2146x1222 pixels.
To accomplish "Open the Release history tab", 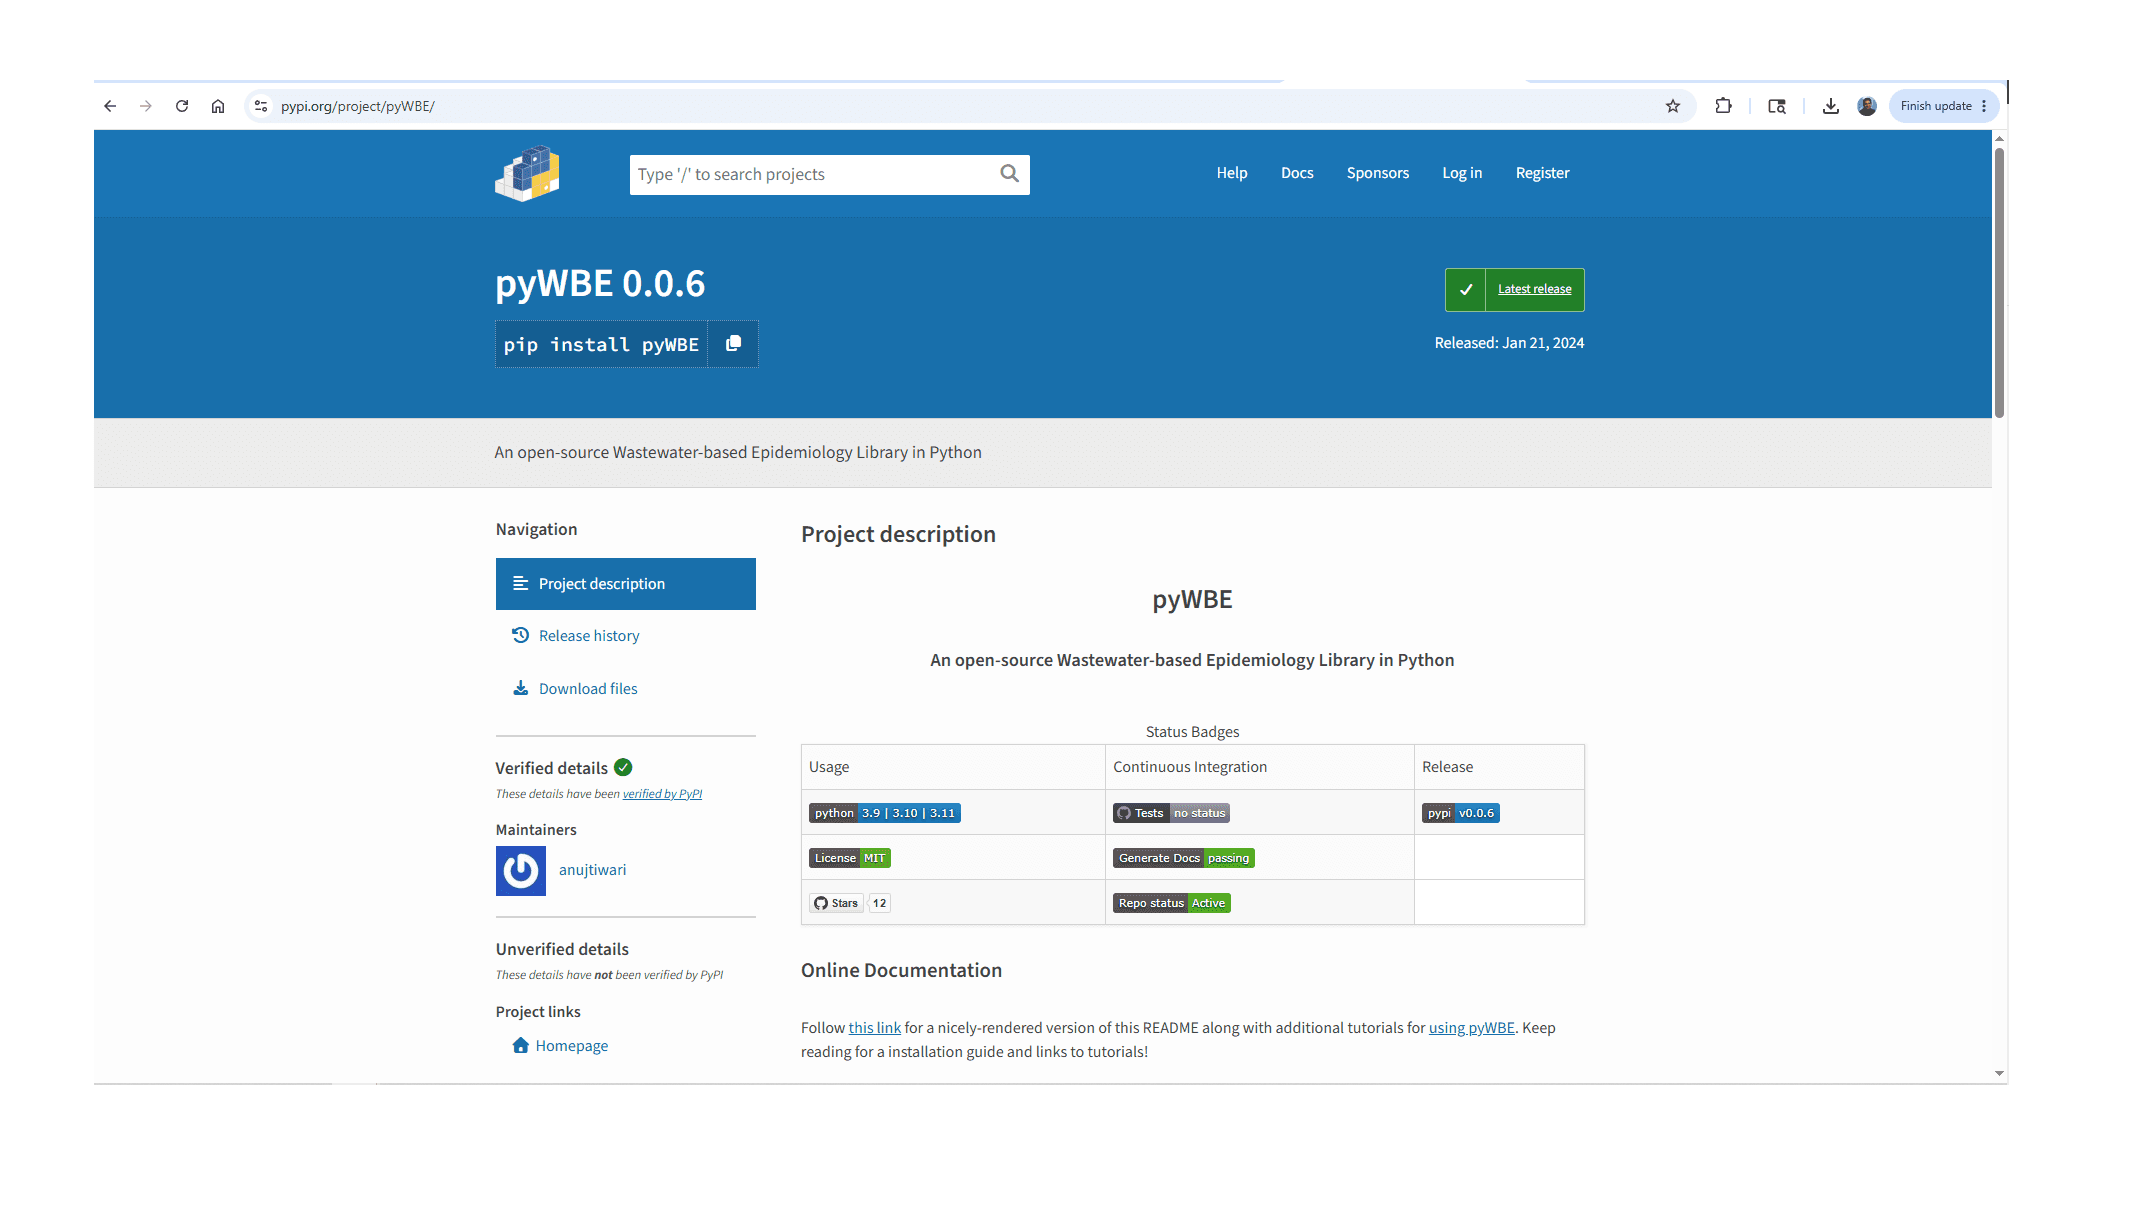I will click(589, 636).
